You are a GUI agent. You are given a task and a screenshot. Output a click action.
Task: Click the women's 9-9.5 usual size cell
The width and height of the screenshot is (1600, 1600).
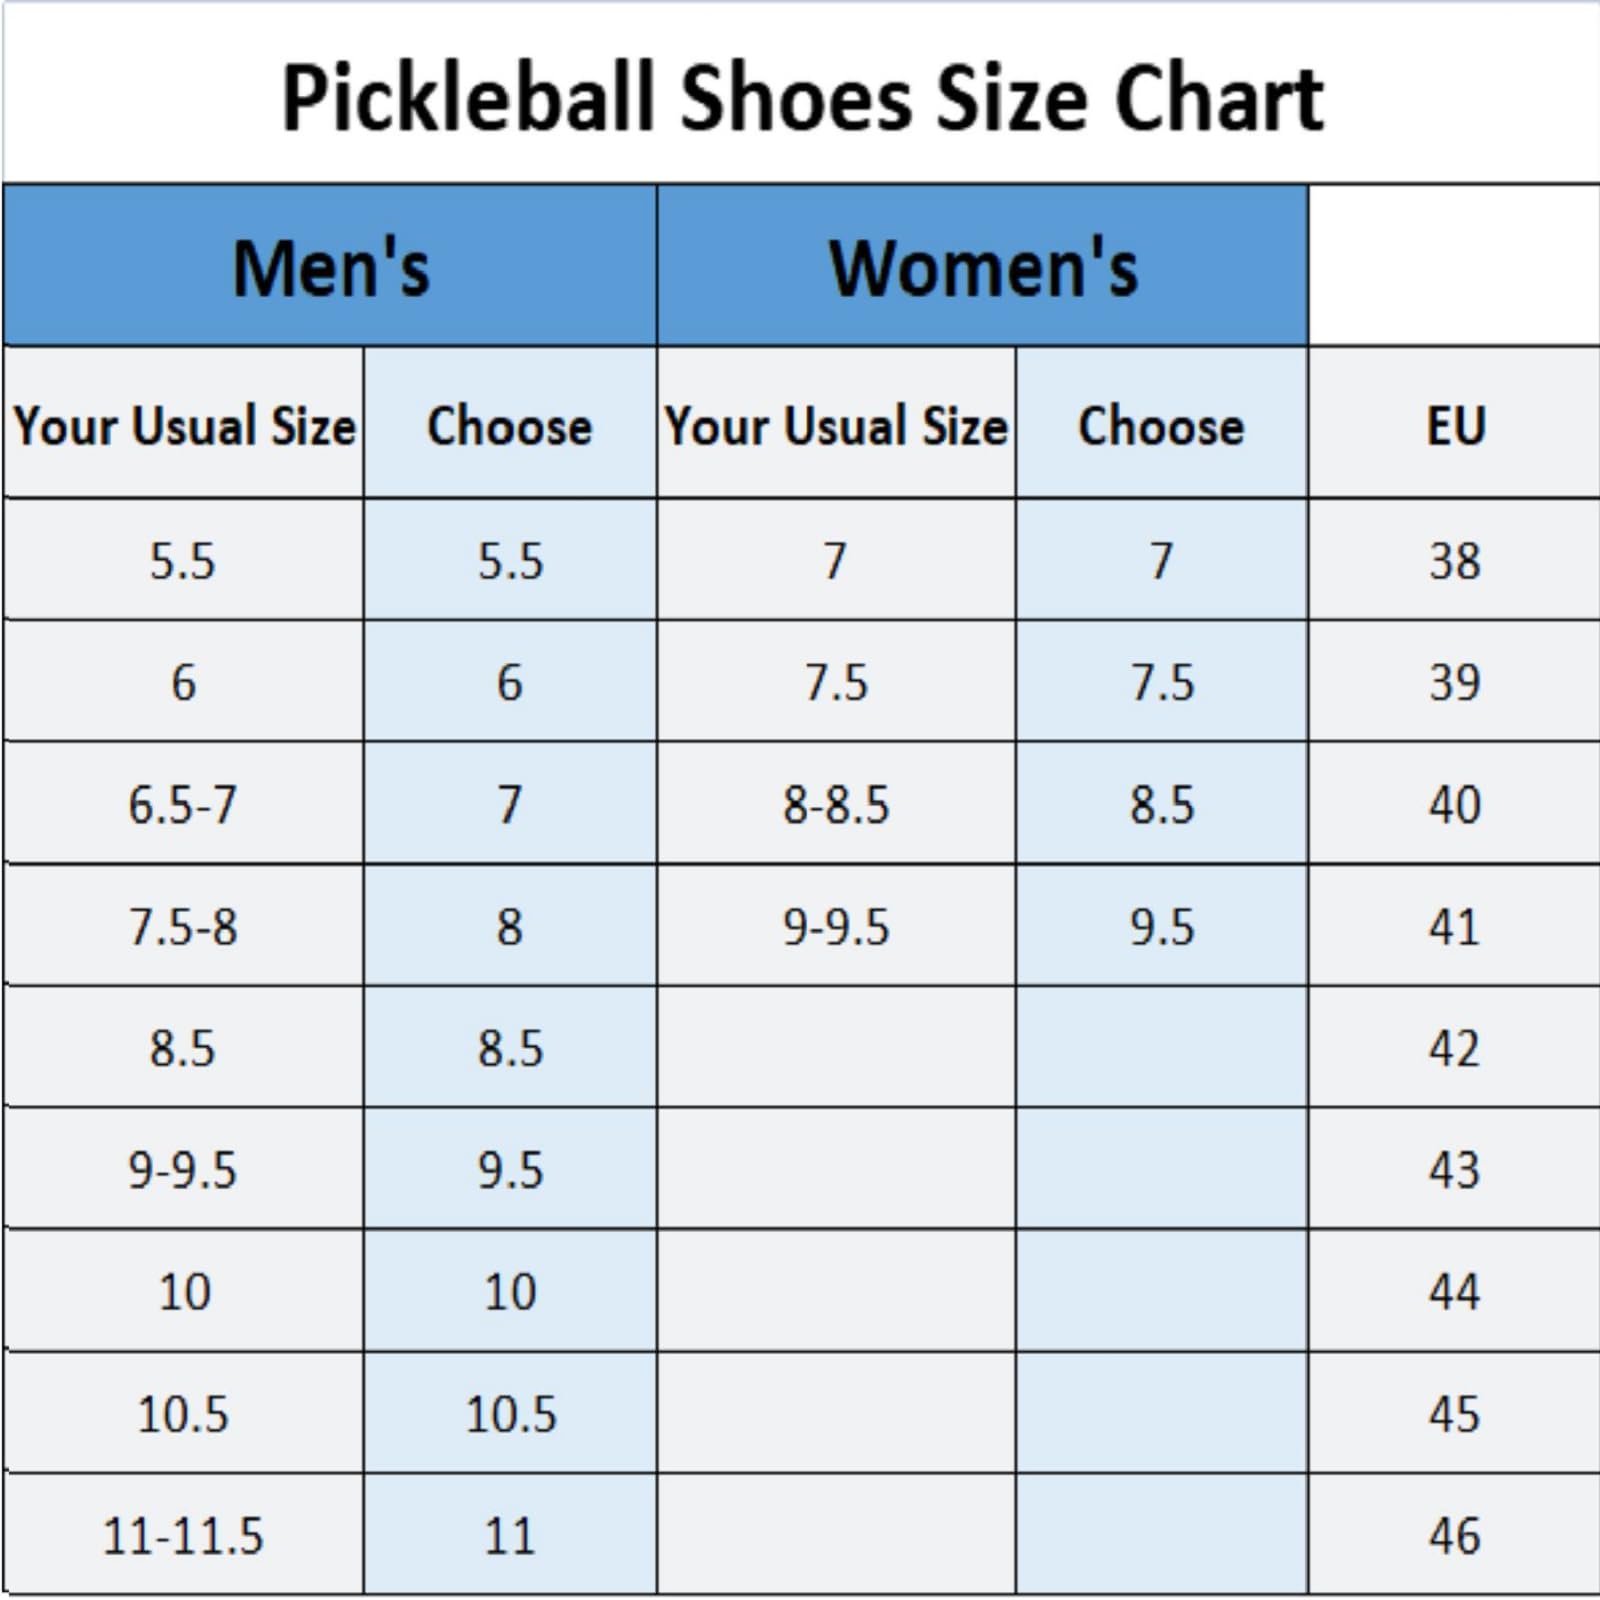pyautogui.click(x=836, y=927)
